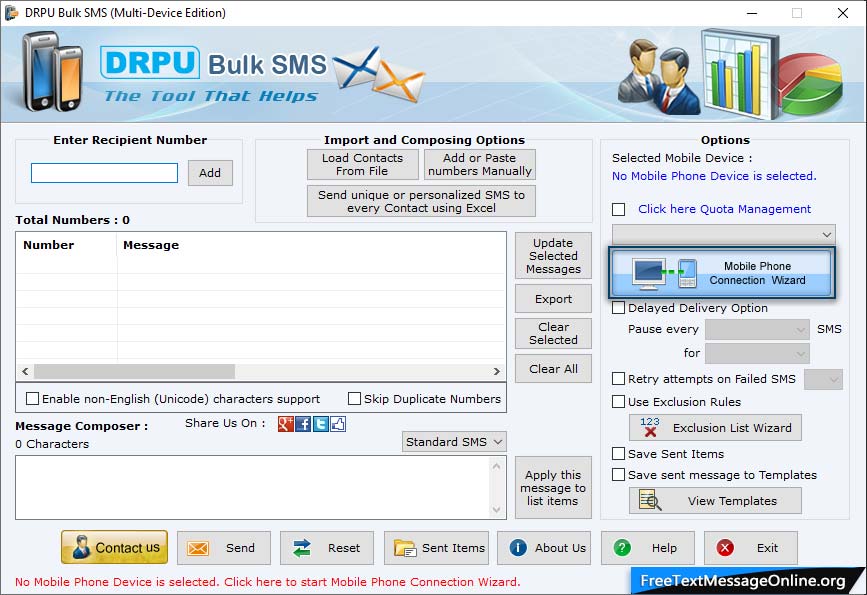Open View Templates
Screen dimensions: 867x595
pos(715,500)
